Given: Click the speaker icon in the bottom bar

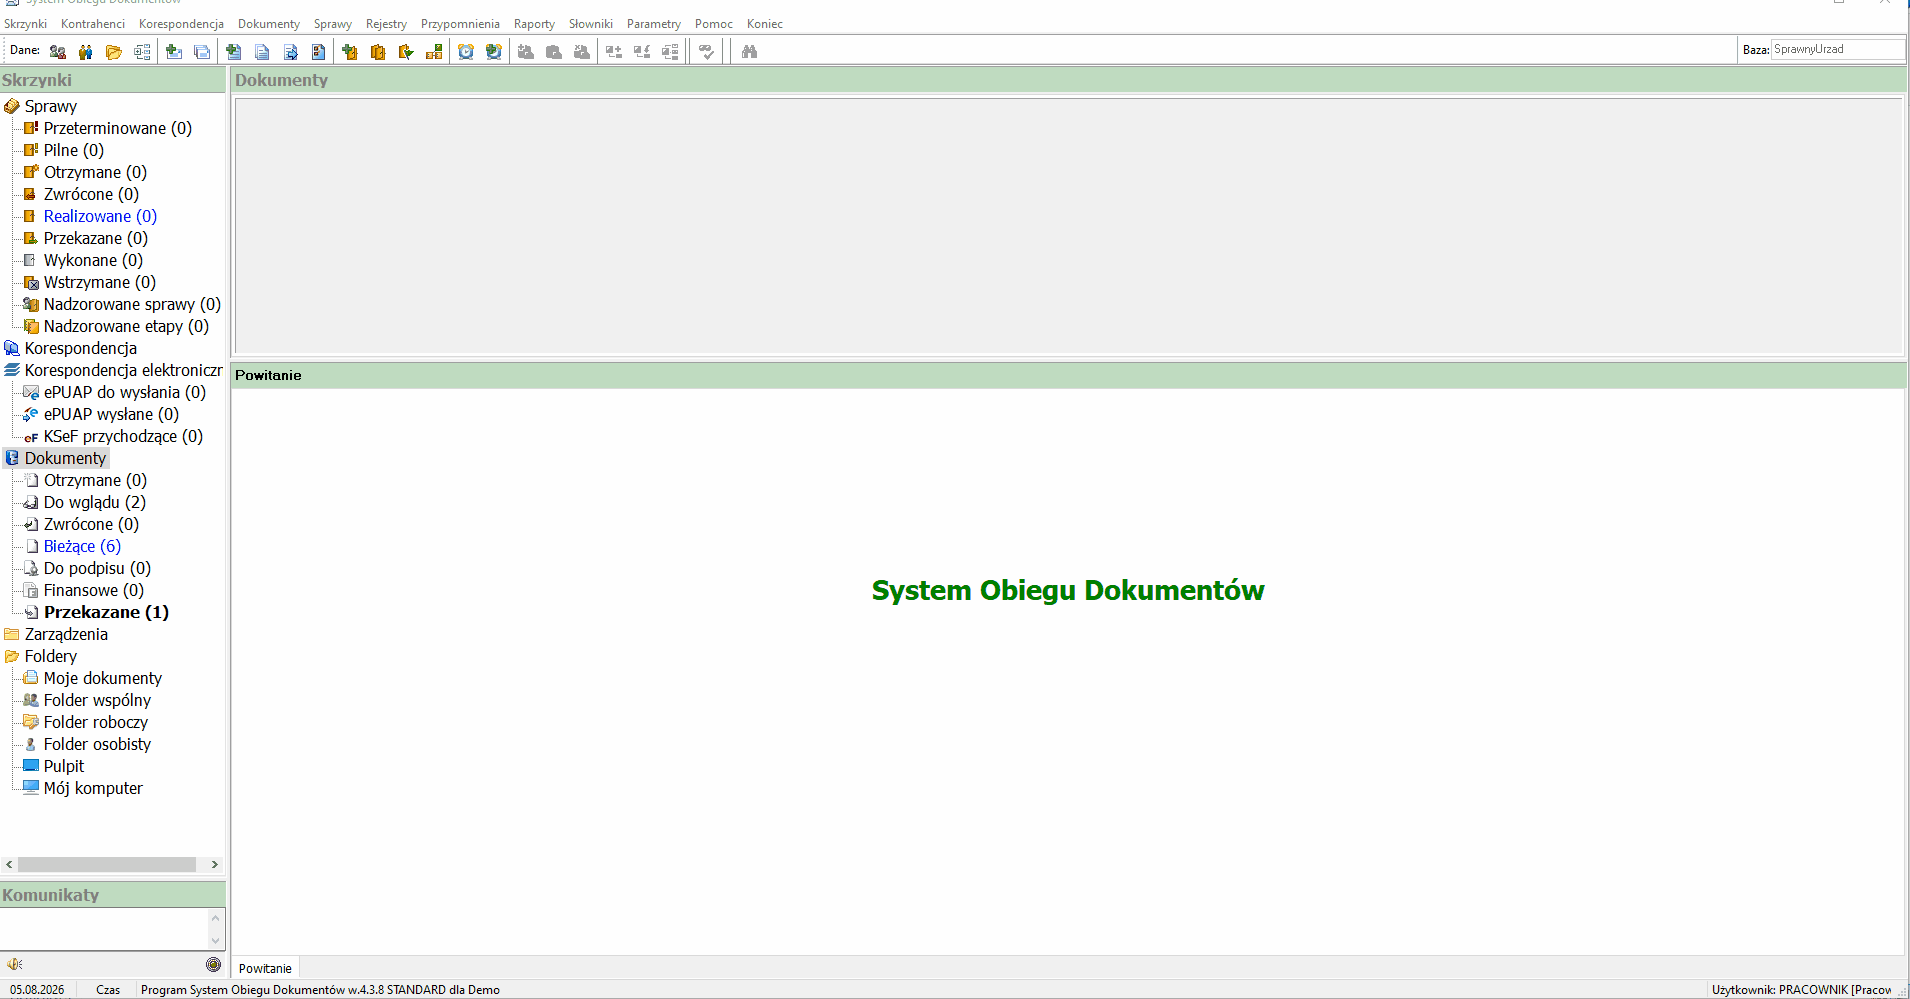Looking at the screenshot, I should tap(14, 964).
